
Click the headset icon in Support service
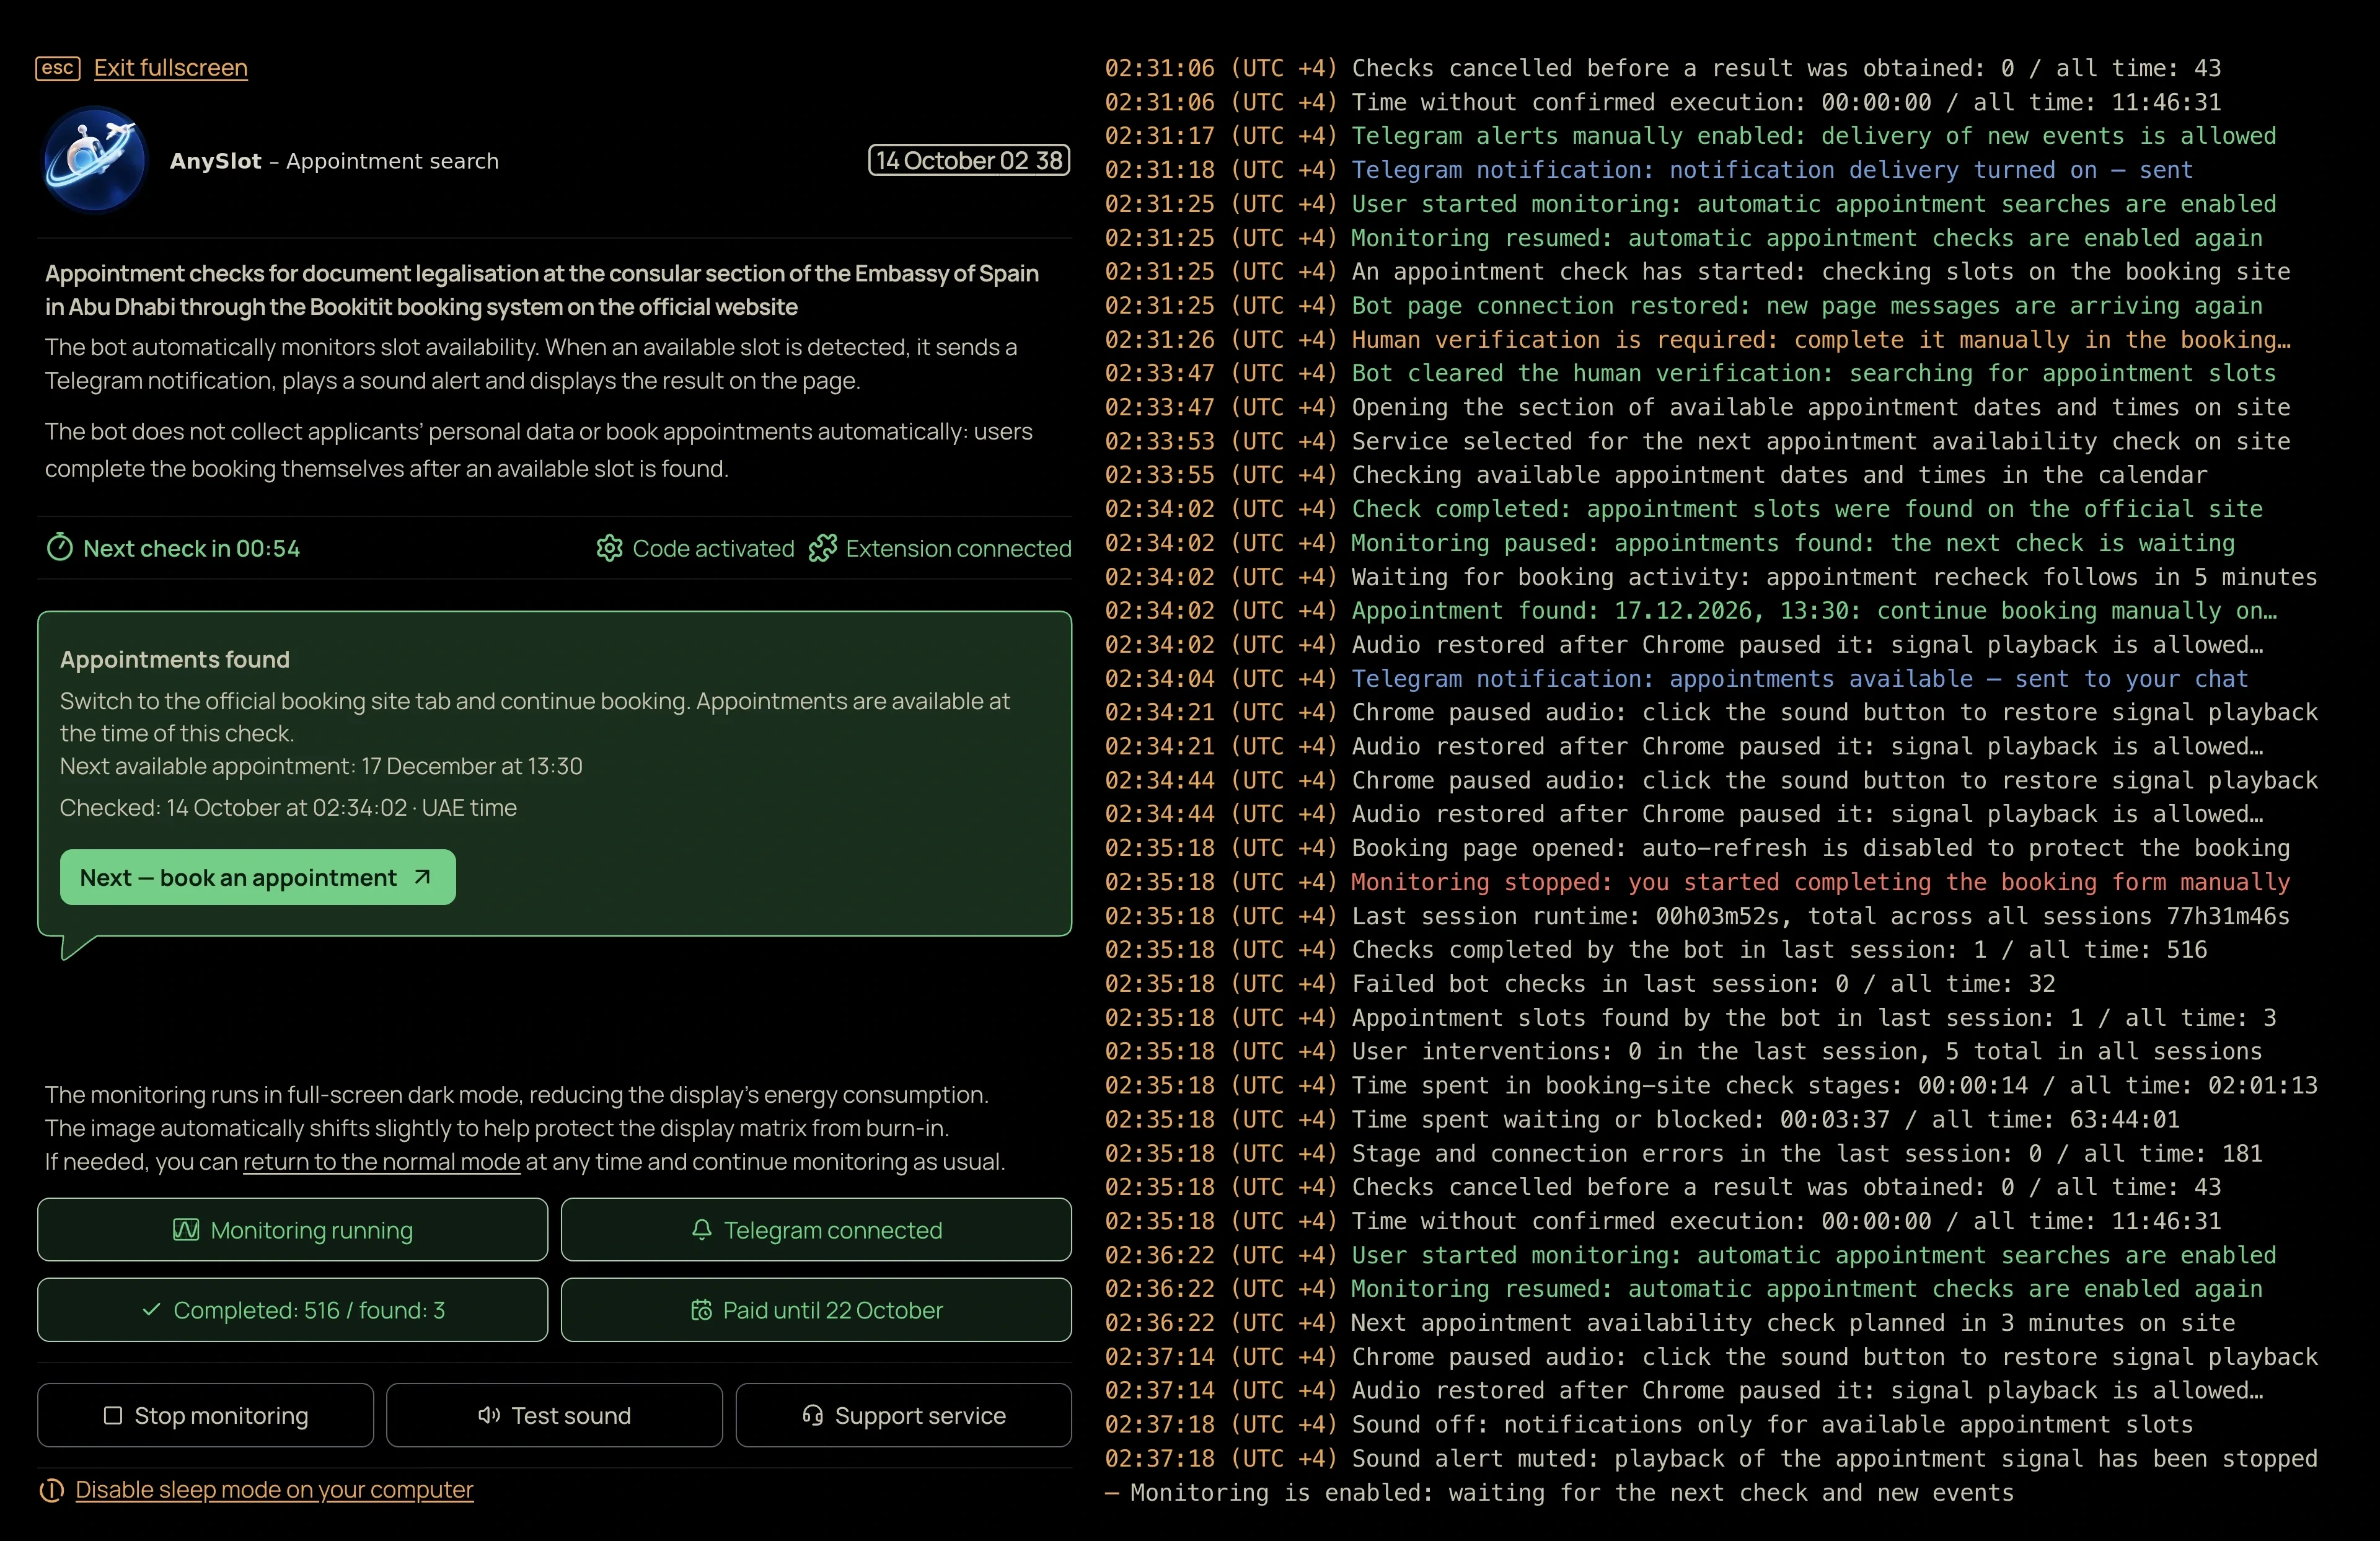click(813, 1415)
